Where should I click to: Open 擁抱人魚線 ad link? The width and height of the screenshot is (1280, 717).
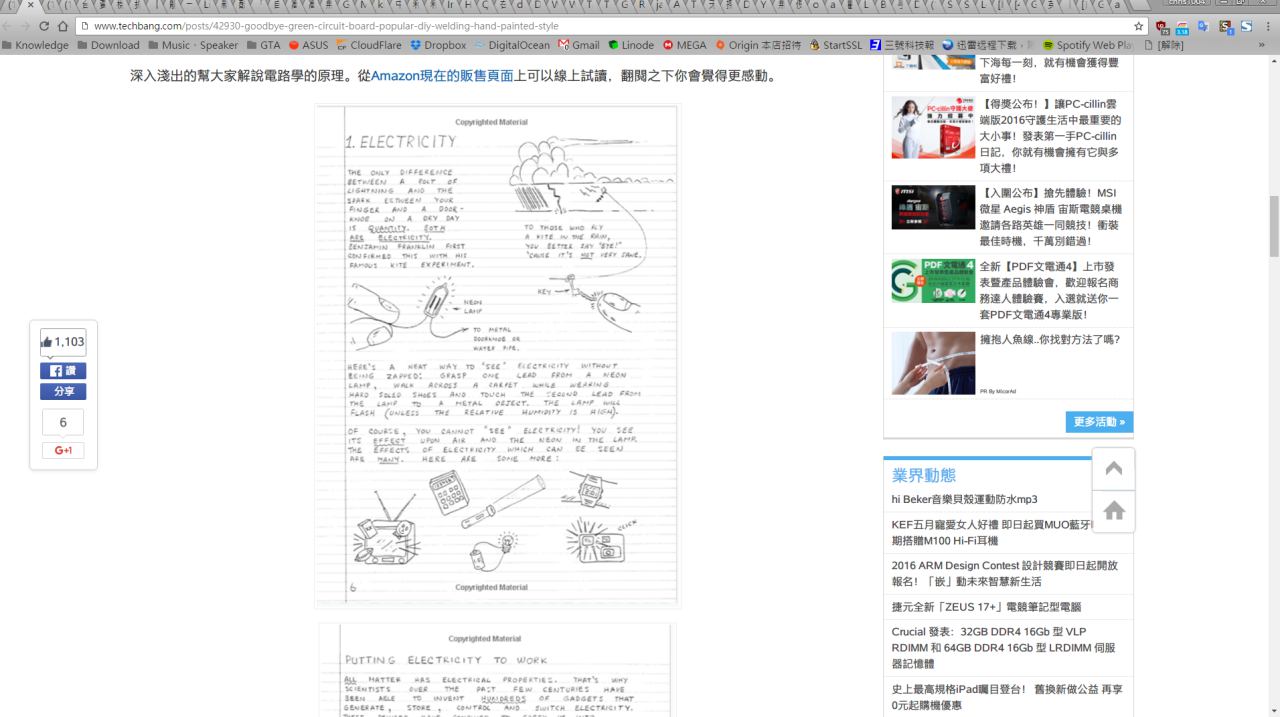point(1050,340)
